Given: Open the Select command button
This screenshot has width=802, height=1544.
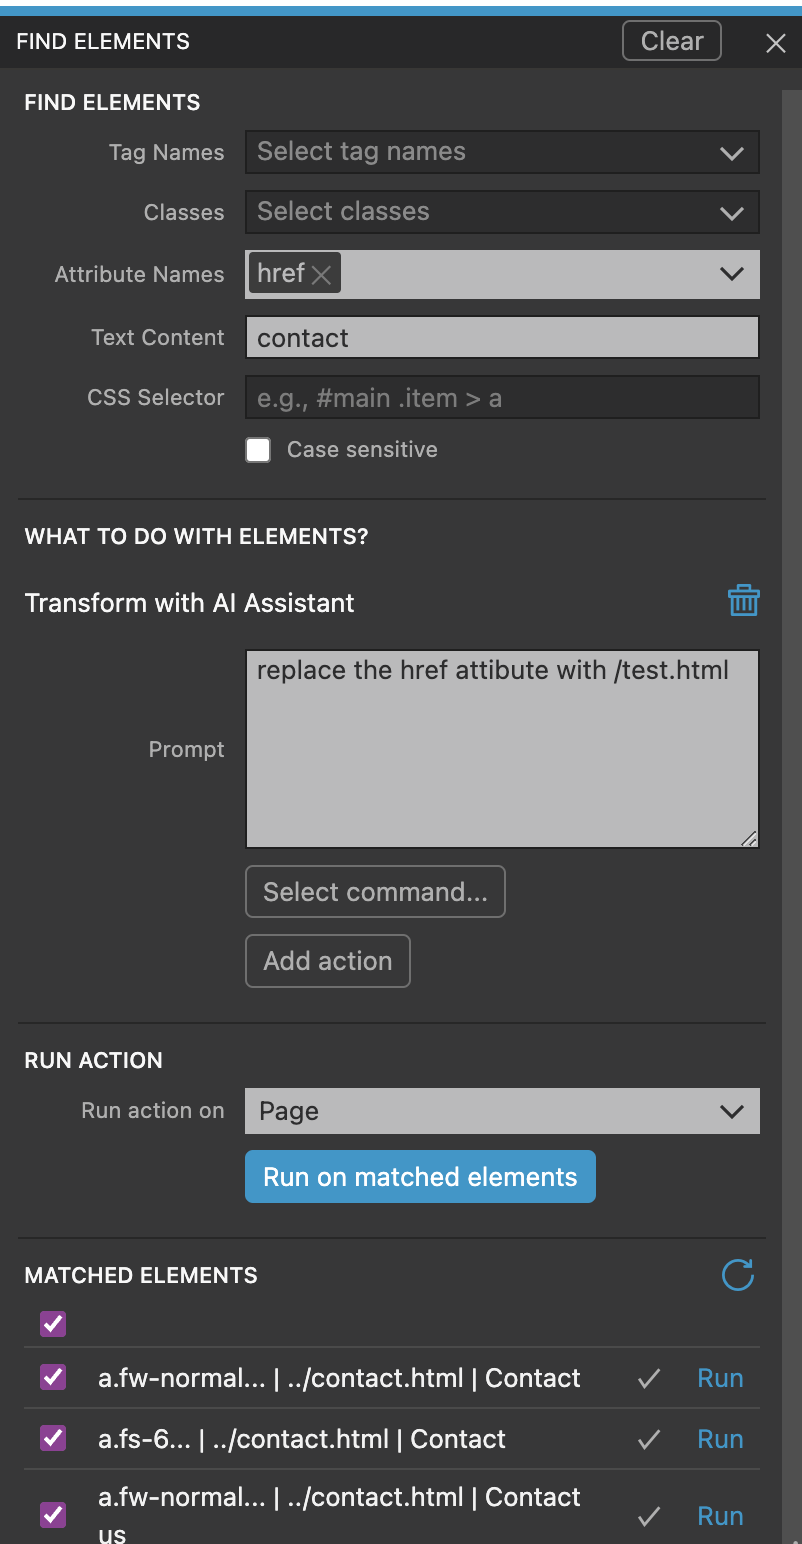Looking at the screenshot, I should click(375, 892).
